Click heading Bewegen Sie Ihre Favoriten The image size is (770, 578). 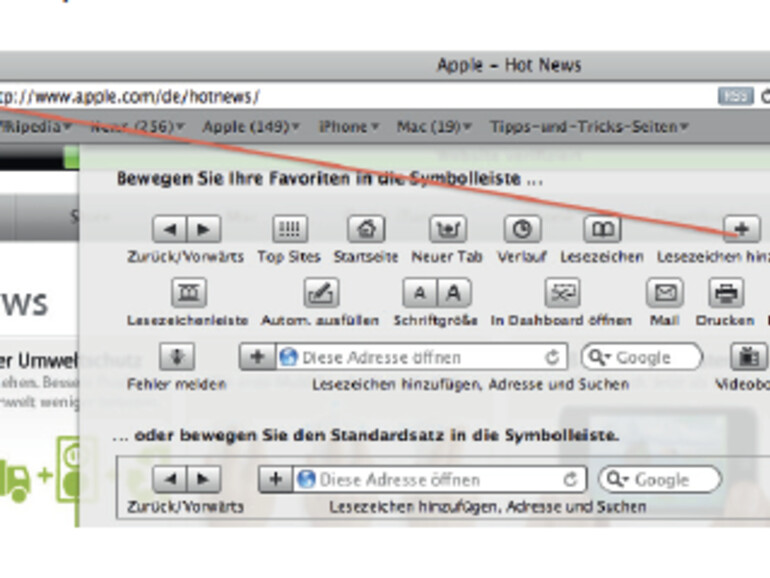tap(330, 179)
